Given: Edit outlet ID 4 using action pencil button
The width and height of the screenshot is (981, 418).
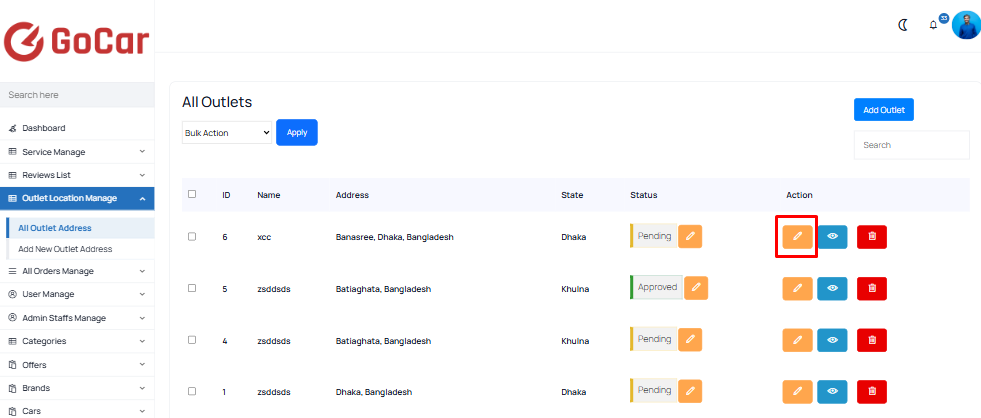Looking at the screenshot, I should pos(797,340).
